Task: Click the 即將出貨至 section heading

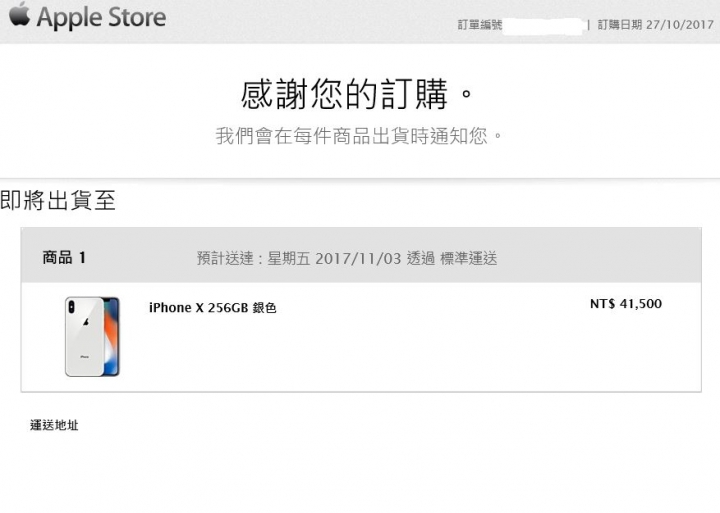Action: tap(58, 201)
